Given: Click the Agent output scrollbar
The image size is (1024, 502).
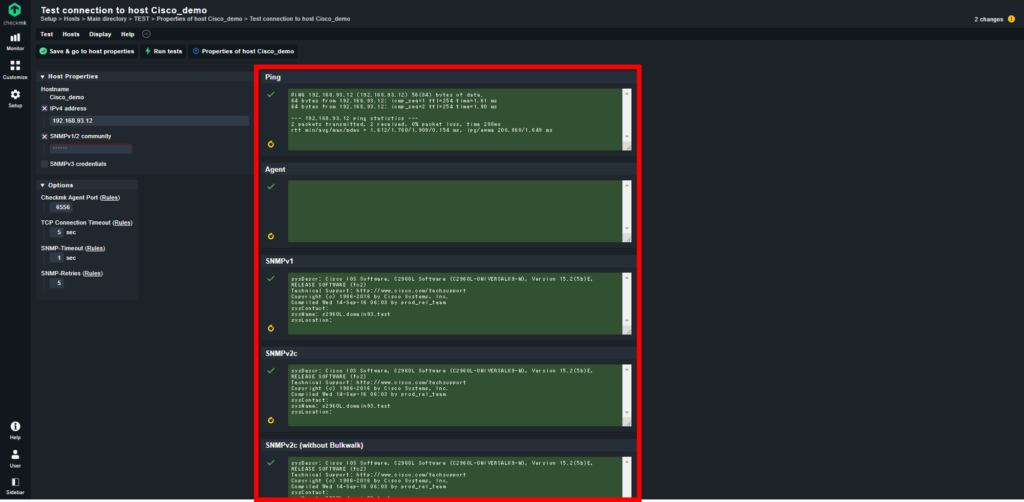Looking at the screenshot, I should pyautogui.click(x=627, y=207).
